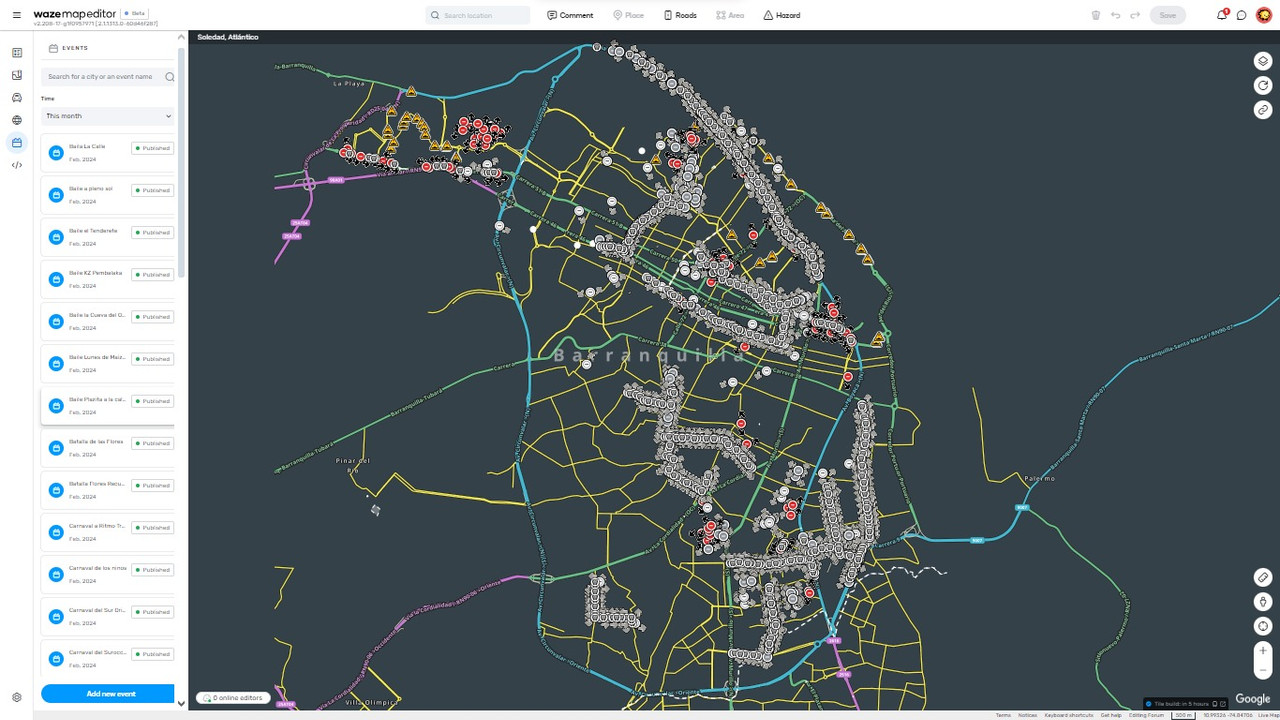
Task: Select the ruler measure tool
Action: [1263, 577]
